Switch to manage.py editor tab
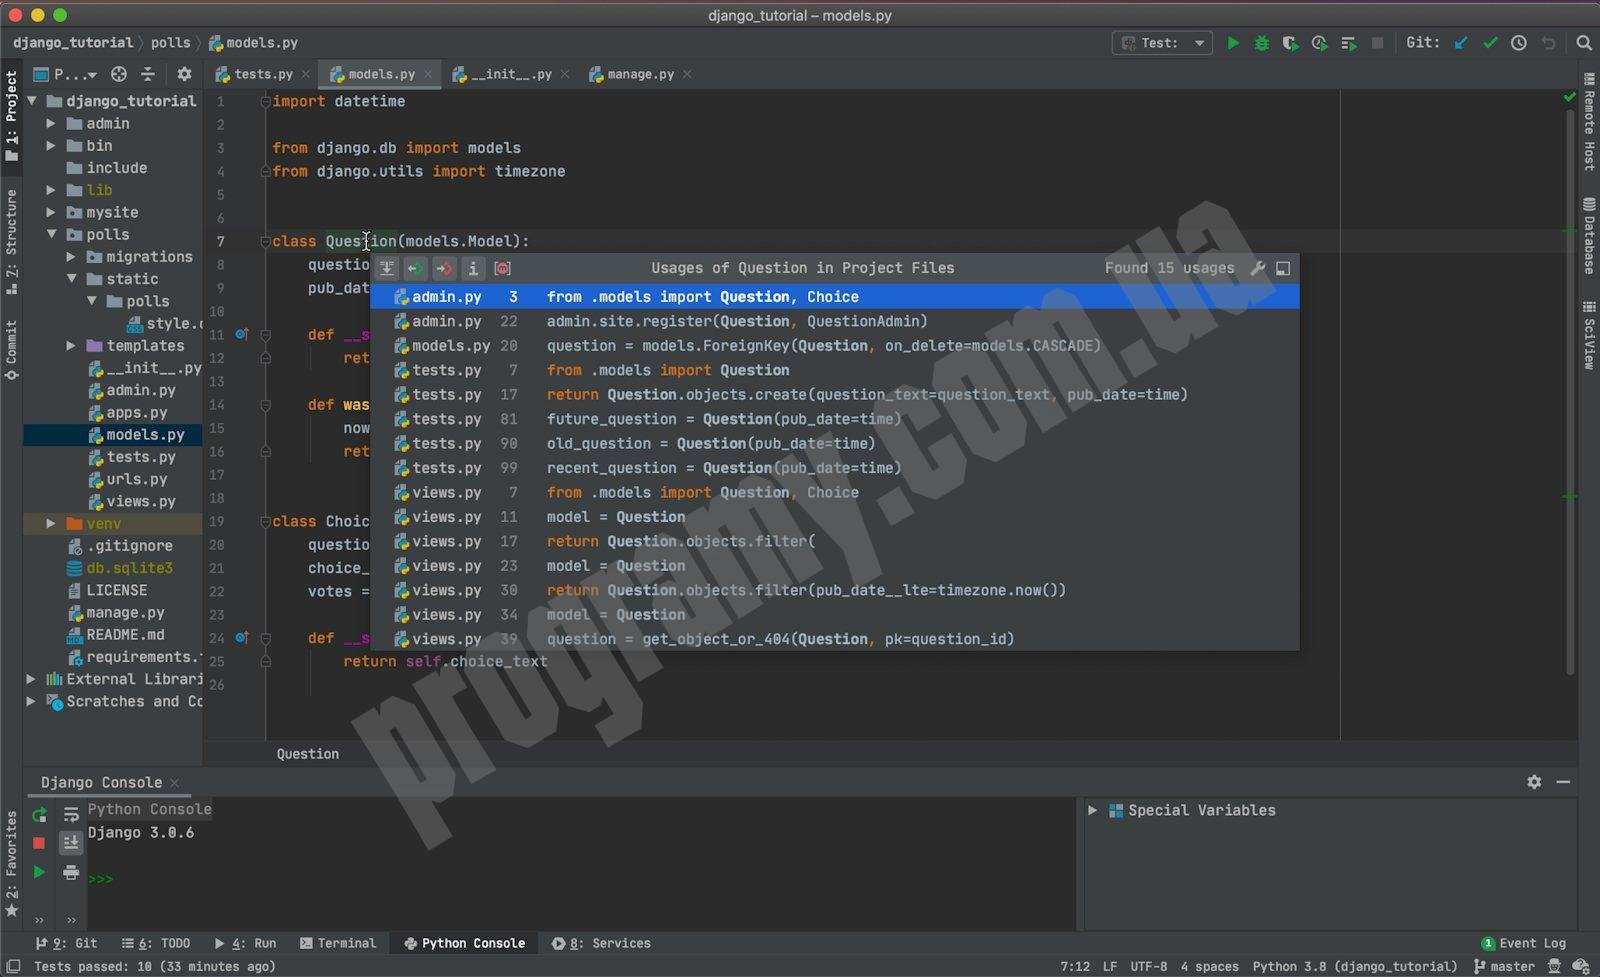 (640, 74)
